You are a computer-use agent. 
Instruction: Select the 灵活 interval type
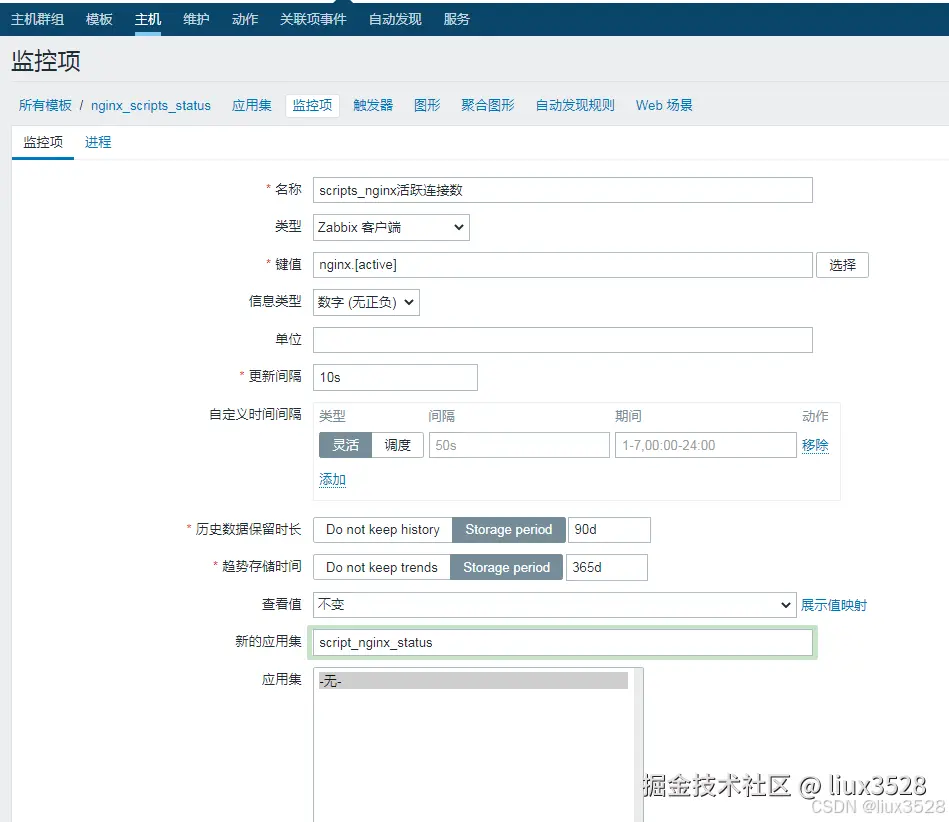click(x=345, y=445)
